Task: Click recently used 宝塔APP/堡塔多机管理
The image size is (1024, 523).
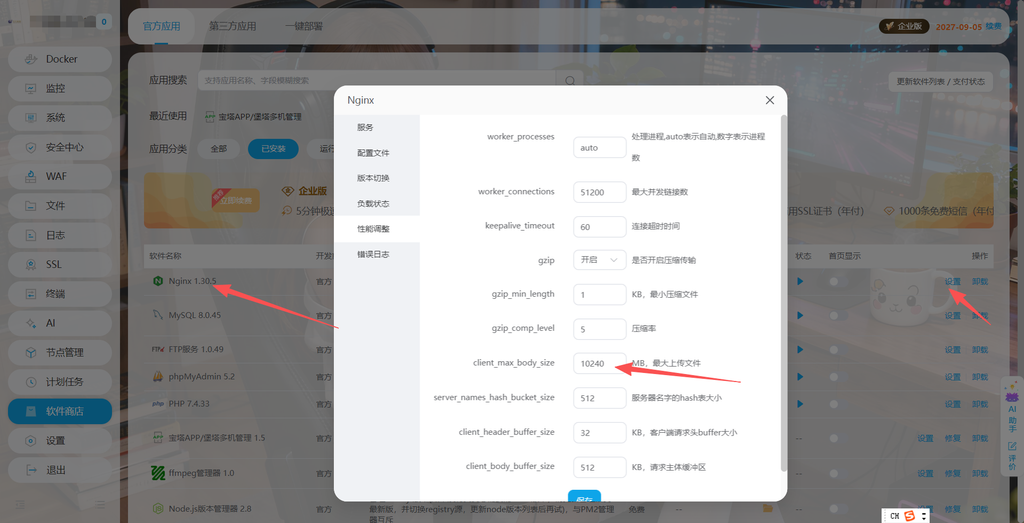Action: coord(253,116)
